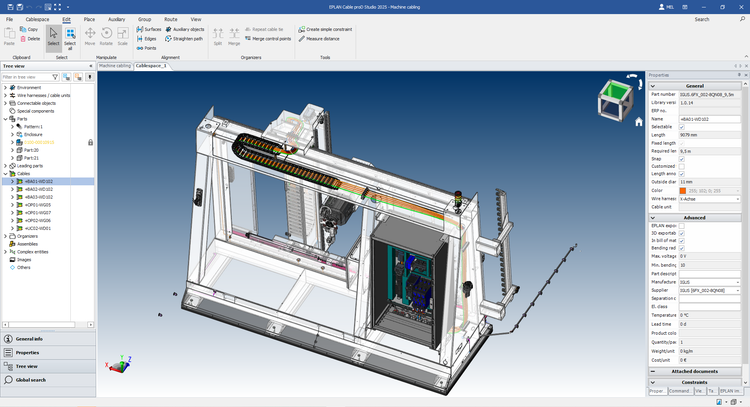
Task: Switch to the Machine cabling tab
Action: click(x=114, y=65)
